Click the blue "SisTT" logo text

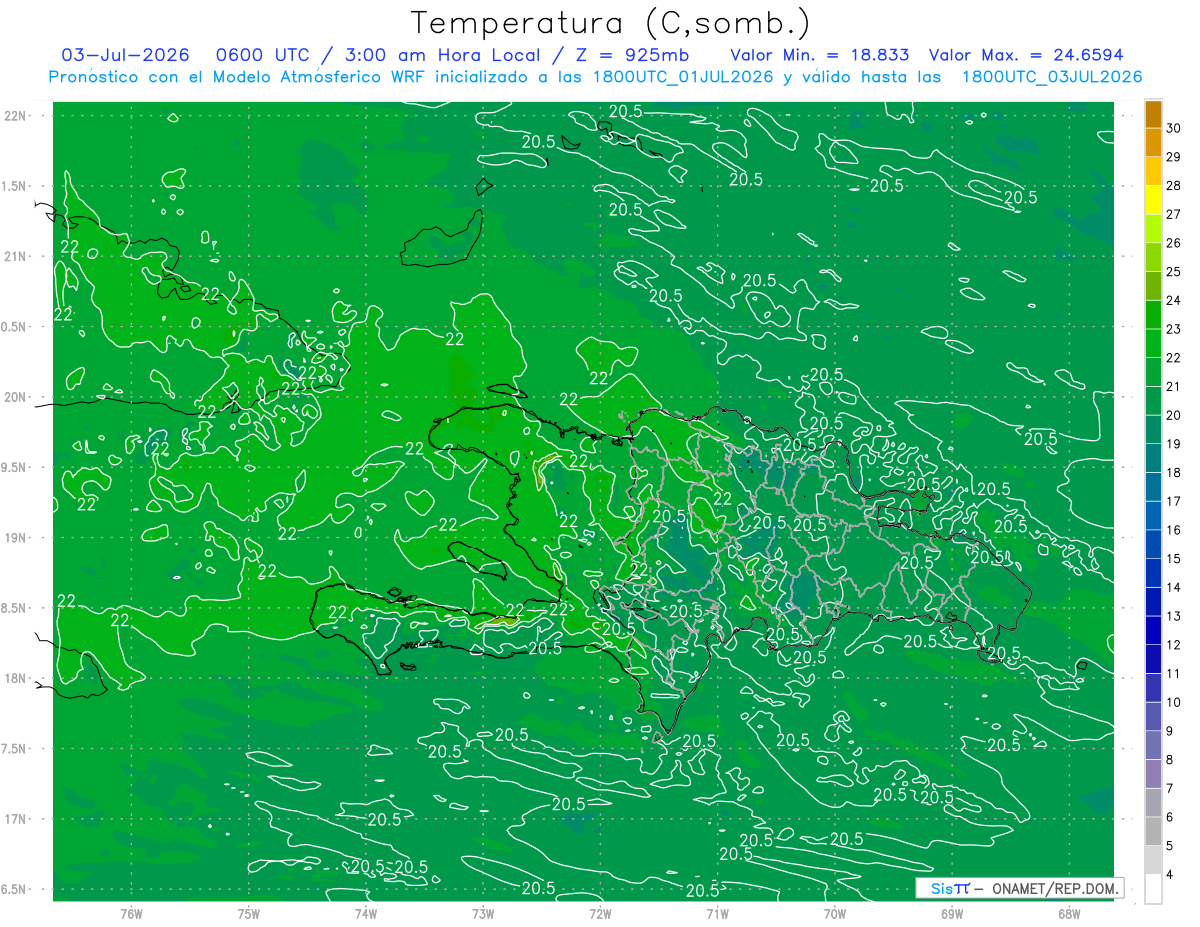[x=950, y=888]
